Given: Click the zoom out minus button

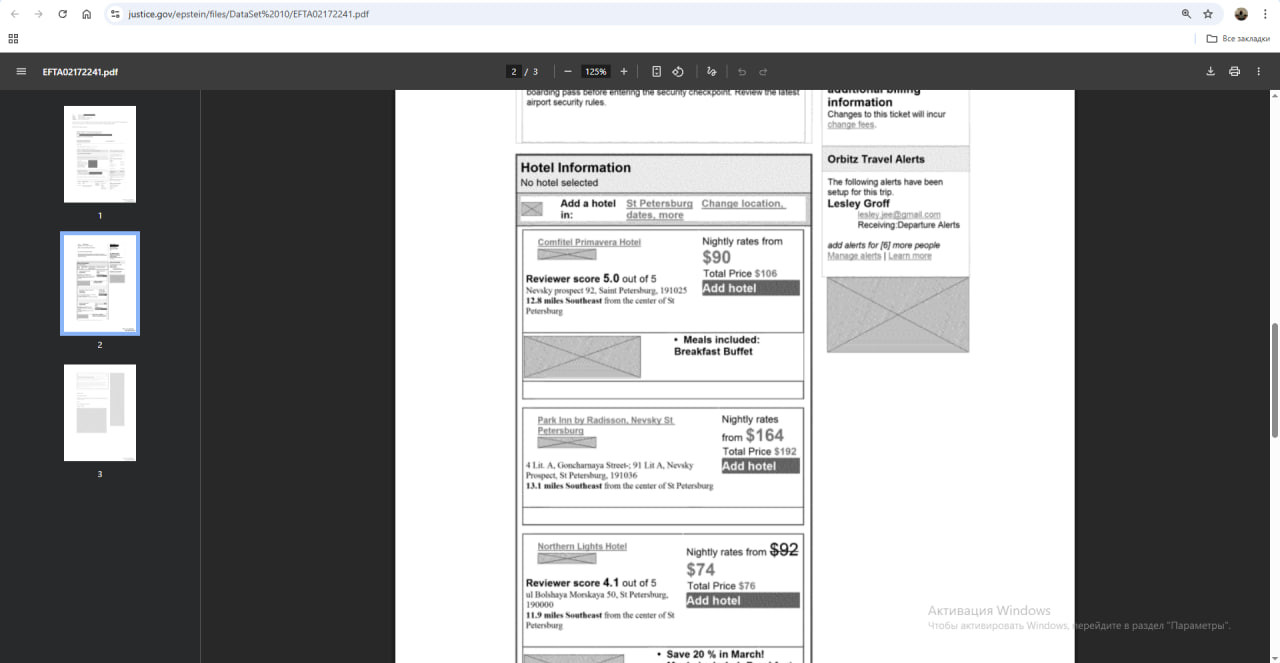Looking at the screenshot, I should click(x=568, y=72).
